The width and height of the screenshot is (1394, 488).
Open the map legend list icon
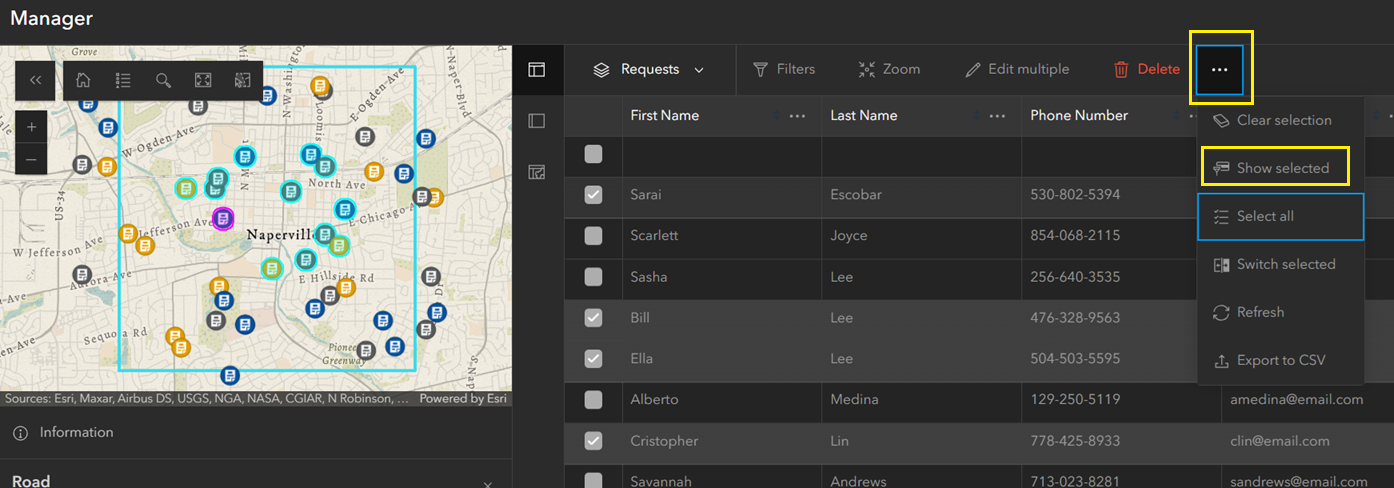(123, 81)
